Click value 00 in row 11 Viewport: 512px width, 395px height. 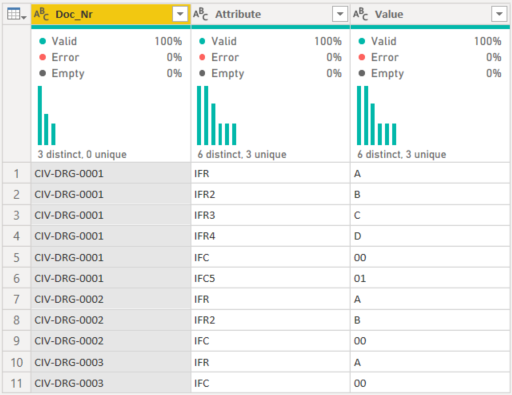[x=430, y=383]
